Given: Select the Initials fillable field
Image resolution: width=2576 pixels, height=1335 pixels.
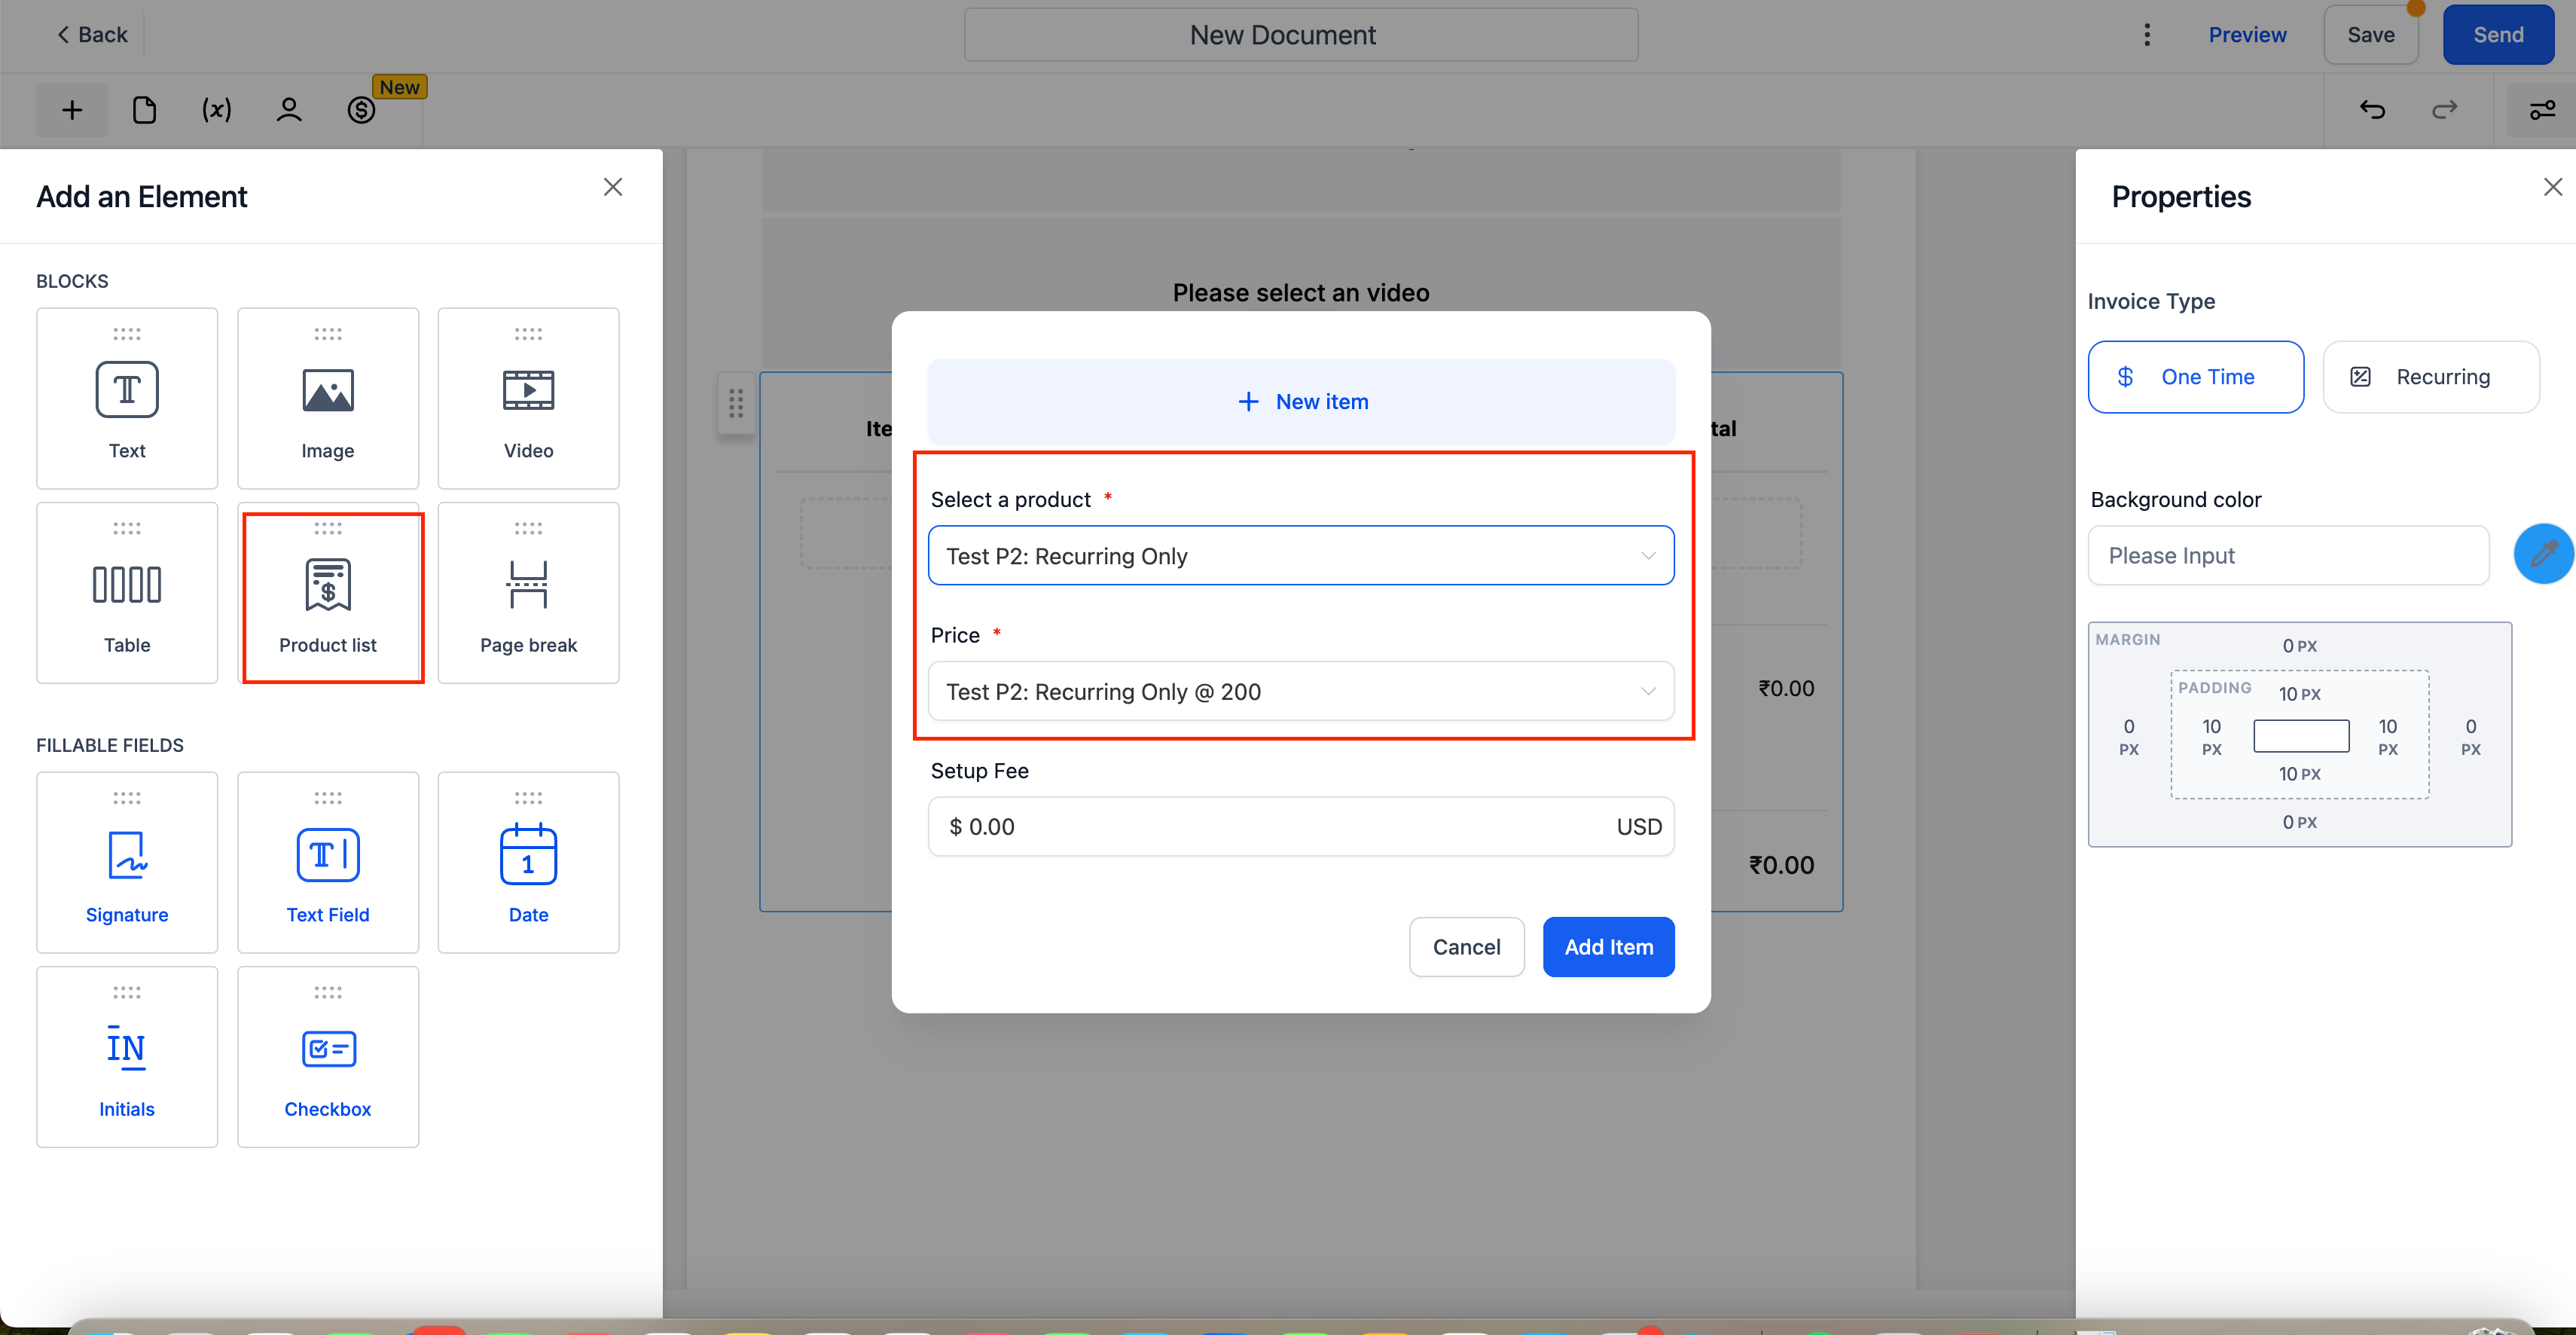Looking at the screenshot, I should tap(127, 1057).
